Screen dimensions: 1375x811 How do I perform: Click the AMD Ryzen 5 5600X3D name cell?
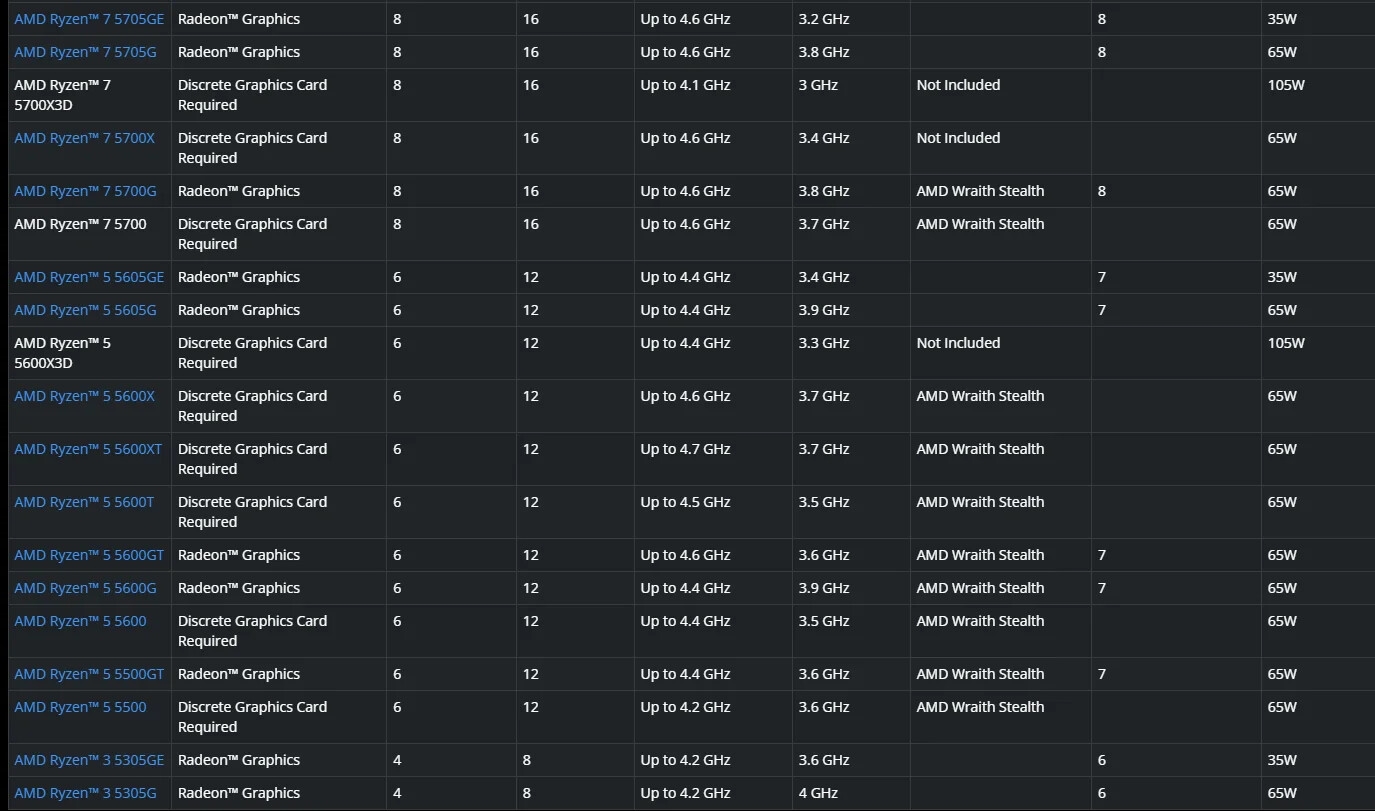(x=62, y=353)
